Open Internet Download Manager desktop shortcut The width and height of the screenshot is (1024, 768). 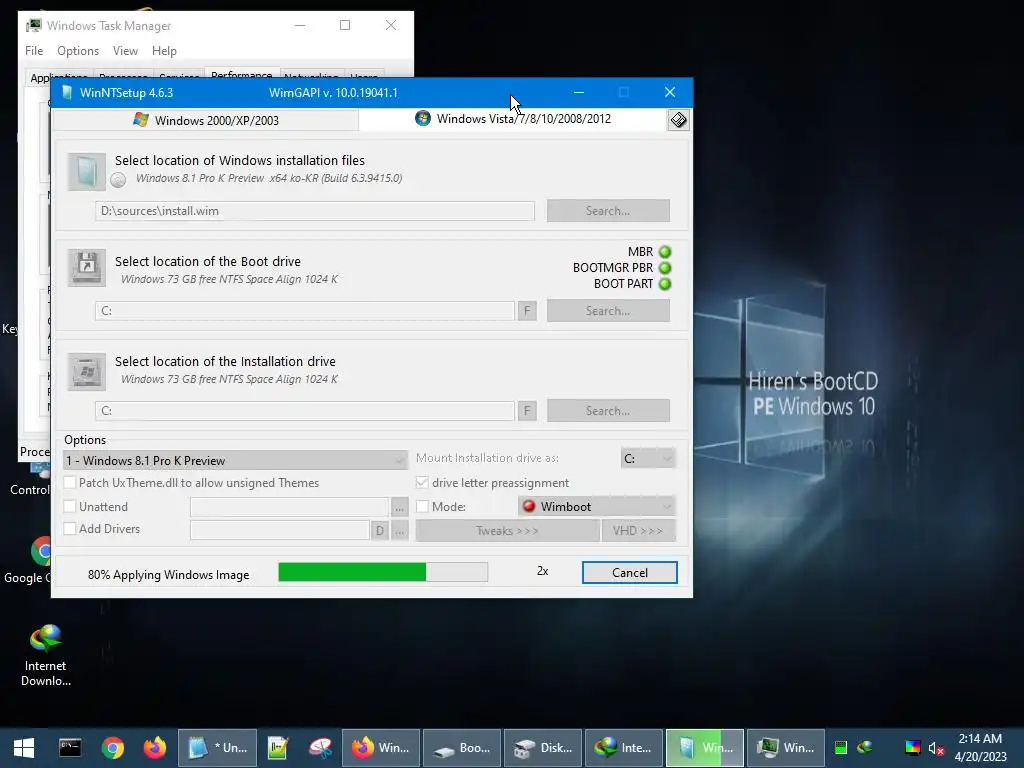click(45, 655)
